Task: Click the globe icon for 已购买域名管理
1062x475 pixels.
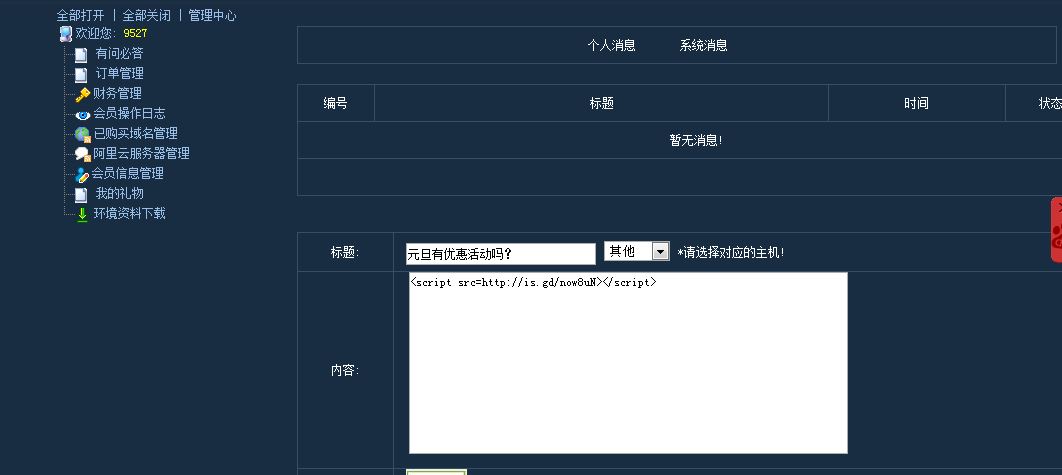Action: pyautogui.click(x=83, y=134)
